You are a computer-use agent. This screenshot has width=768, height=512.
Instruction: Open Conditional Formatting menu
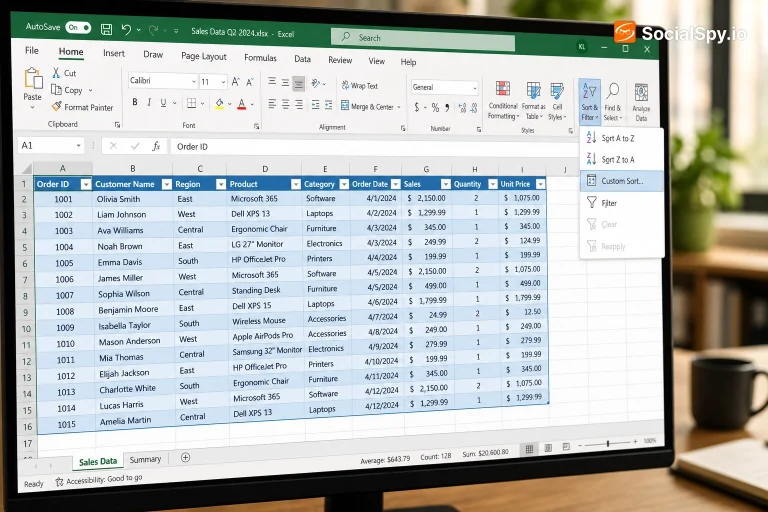[x=503, y=100]
